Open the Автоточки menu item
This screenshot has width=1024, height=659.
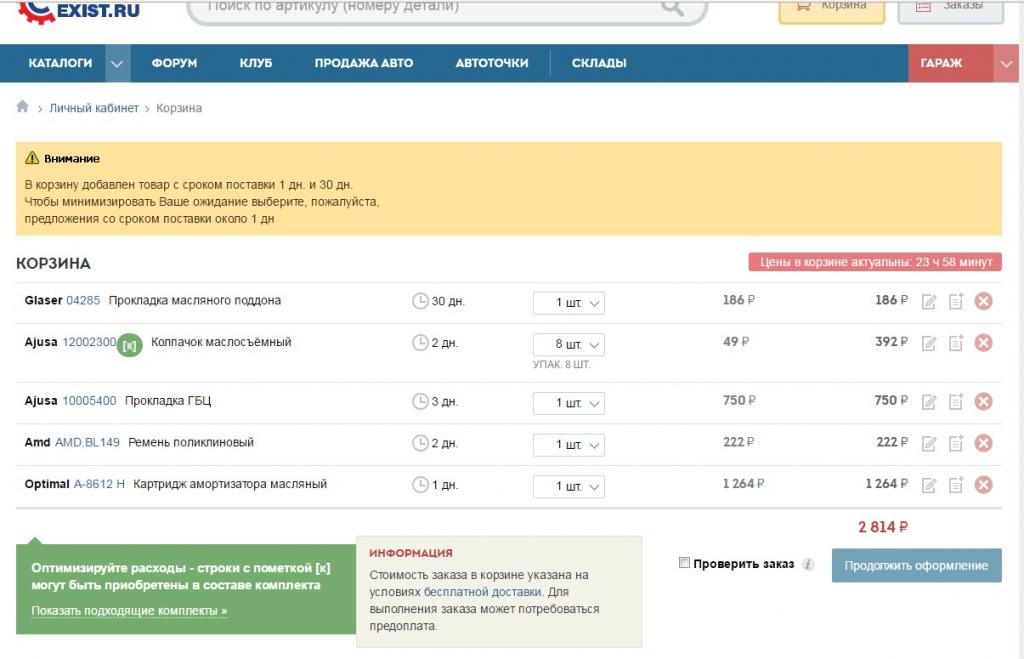492,63
